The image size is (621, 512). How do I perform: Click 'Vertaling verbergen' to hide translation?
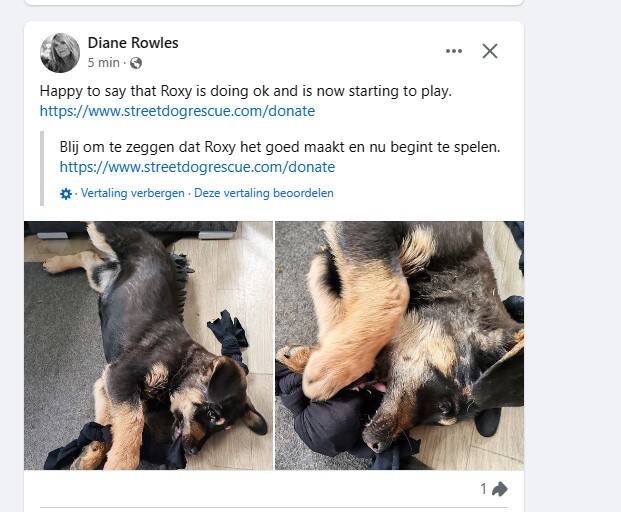coord(132,193)
